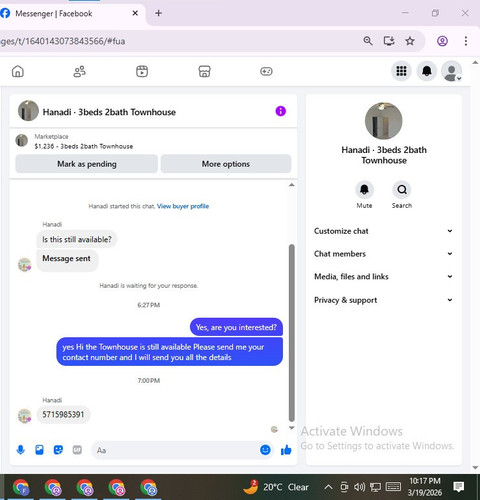The image size is (480, 500).
Task: Attach a photo file icon
Action: 39,450
